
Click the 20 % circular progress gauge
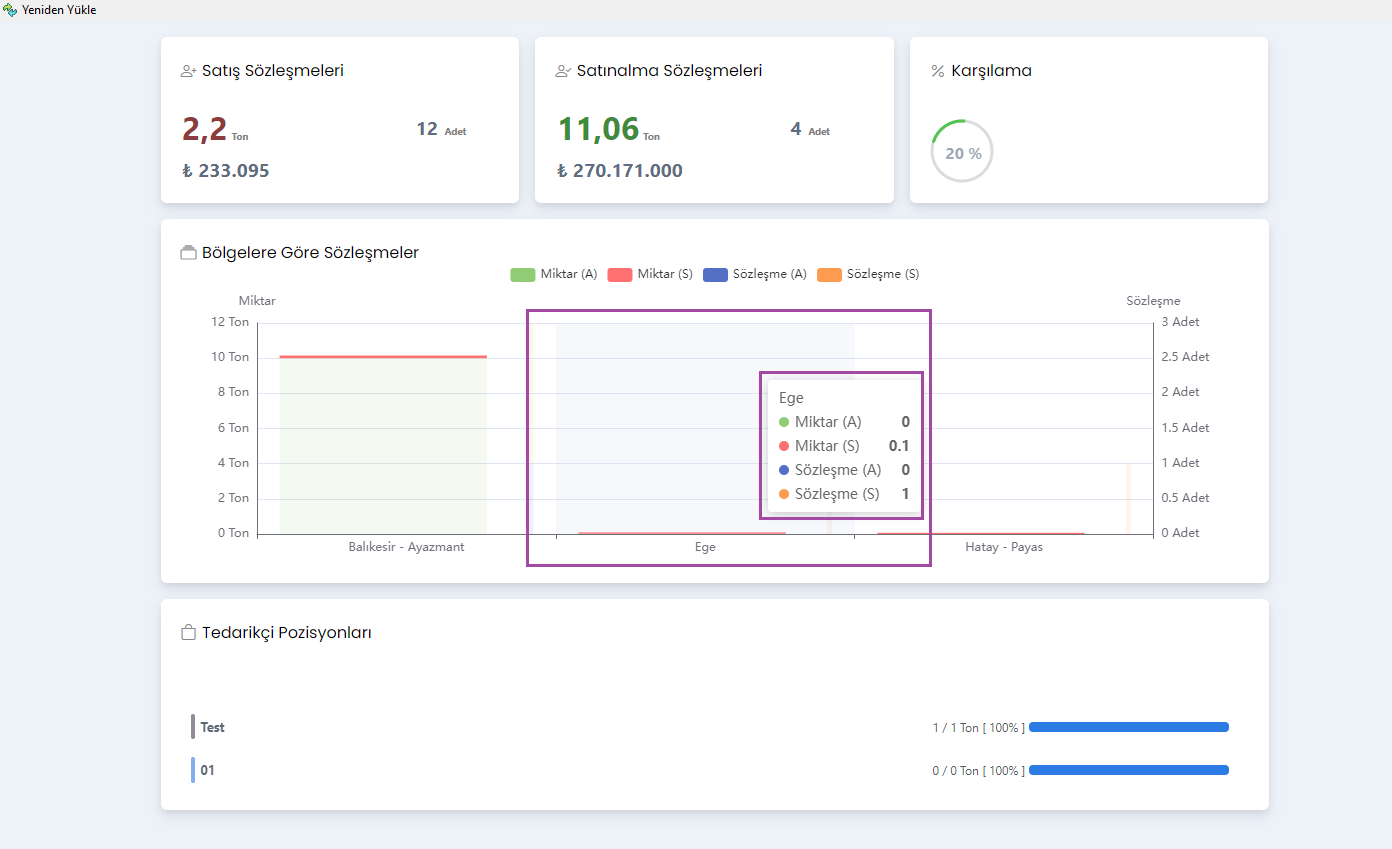click(x=962, y=152)
